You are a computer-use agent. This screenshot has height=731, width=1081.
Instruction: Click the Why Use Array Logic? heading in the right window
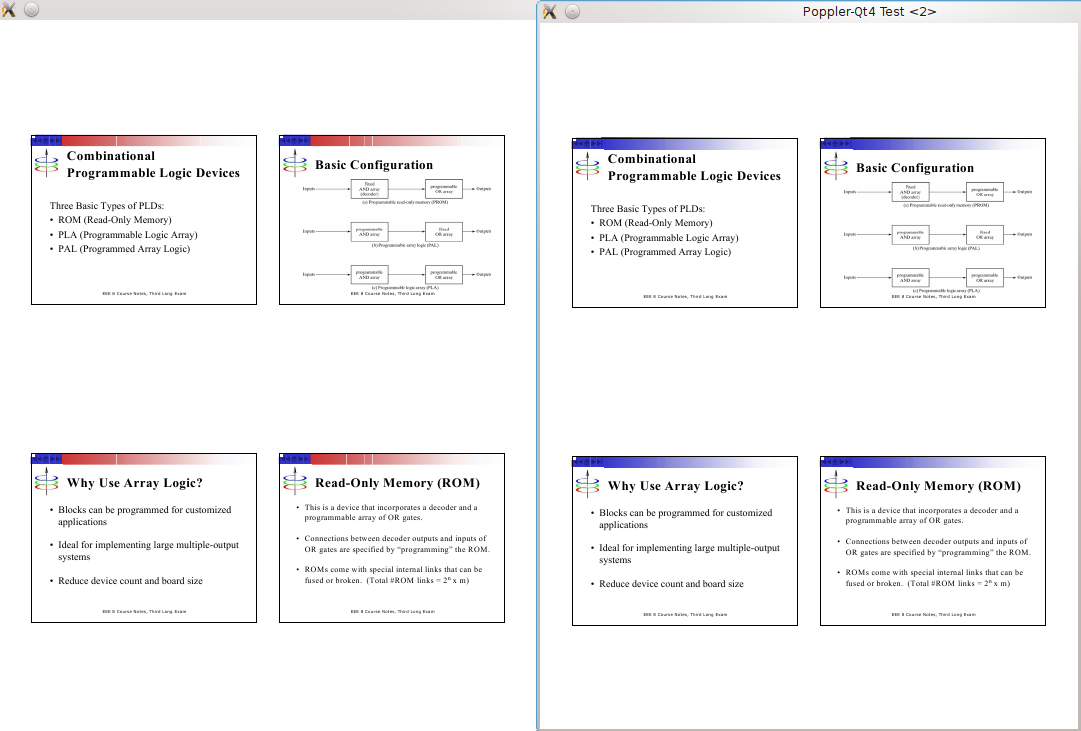675,486
